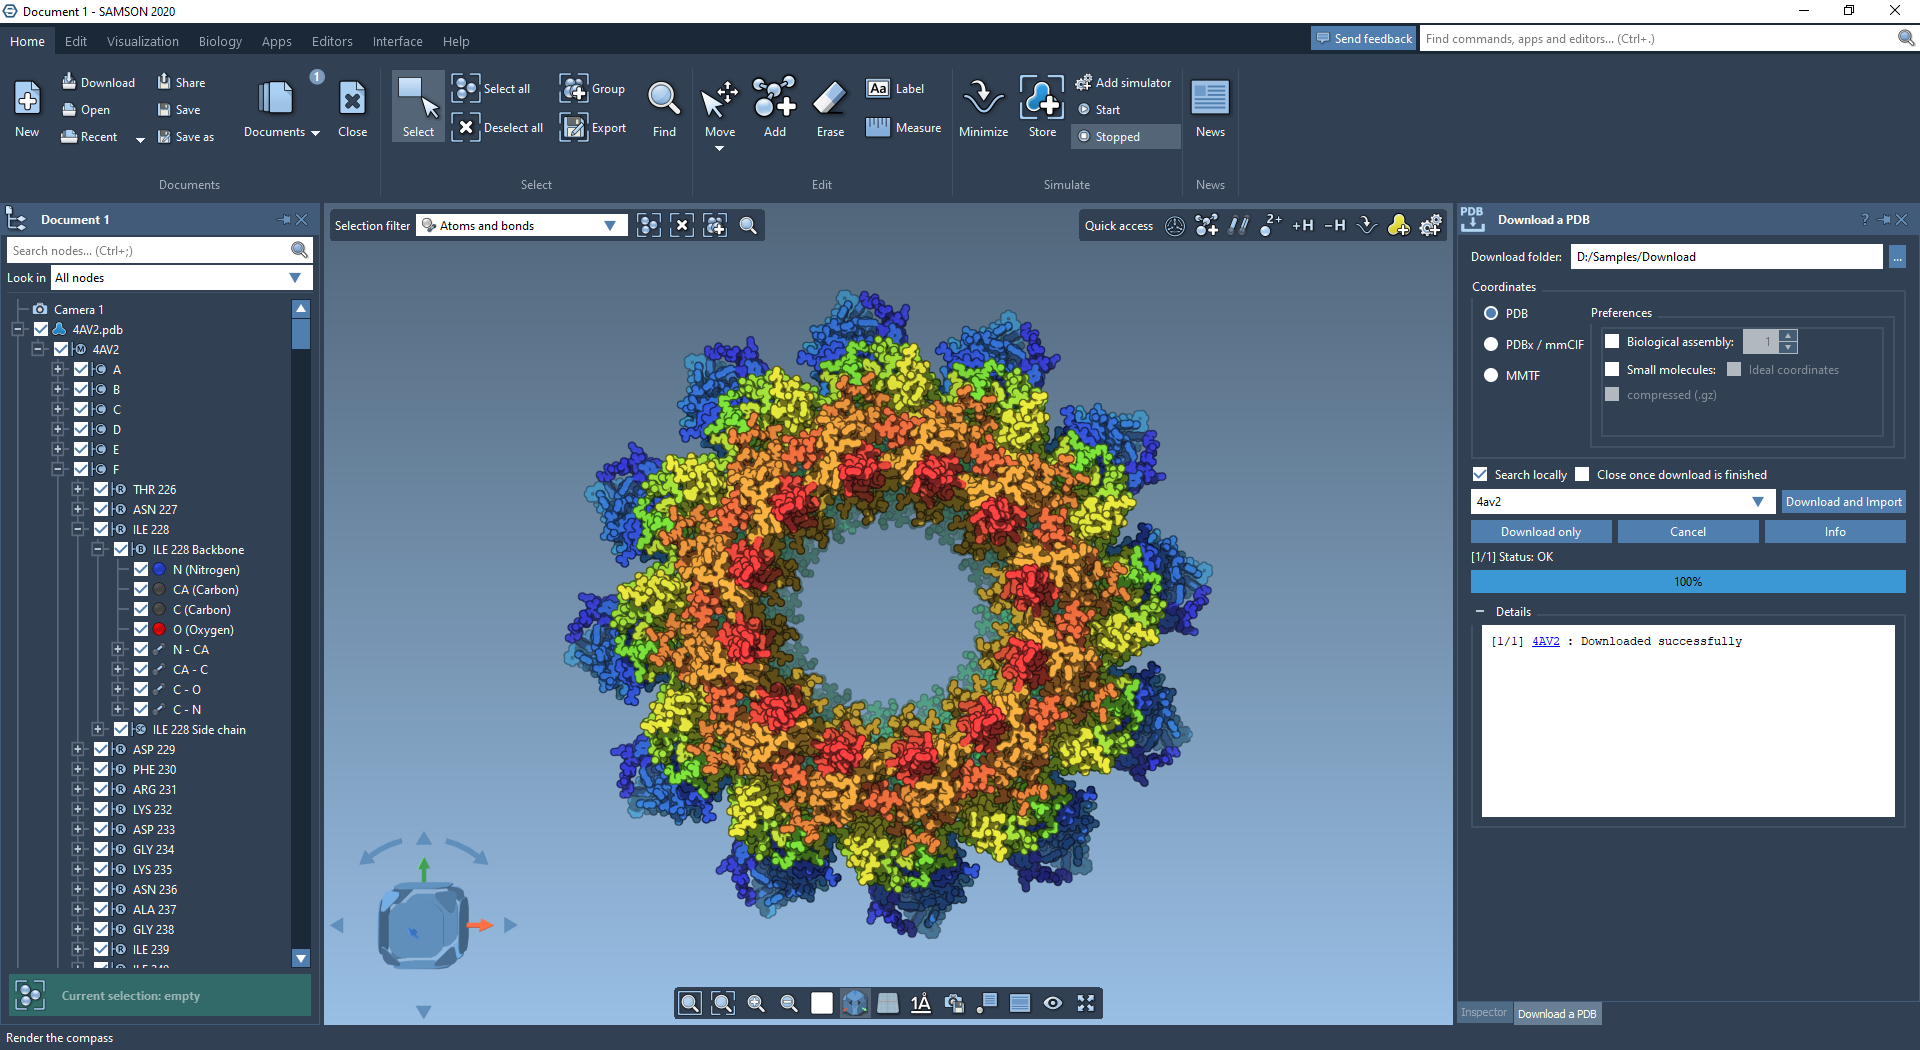Click the fullscreen icon in viewport toolbar
The image size is (1920, 1050).
(1086, 1003)
